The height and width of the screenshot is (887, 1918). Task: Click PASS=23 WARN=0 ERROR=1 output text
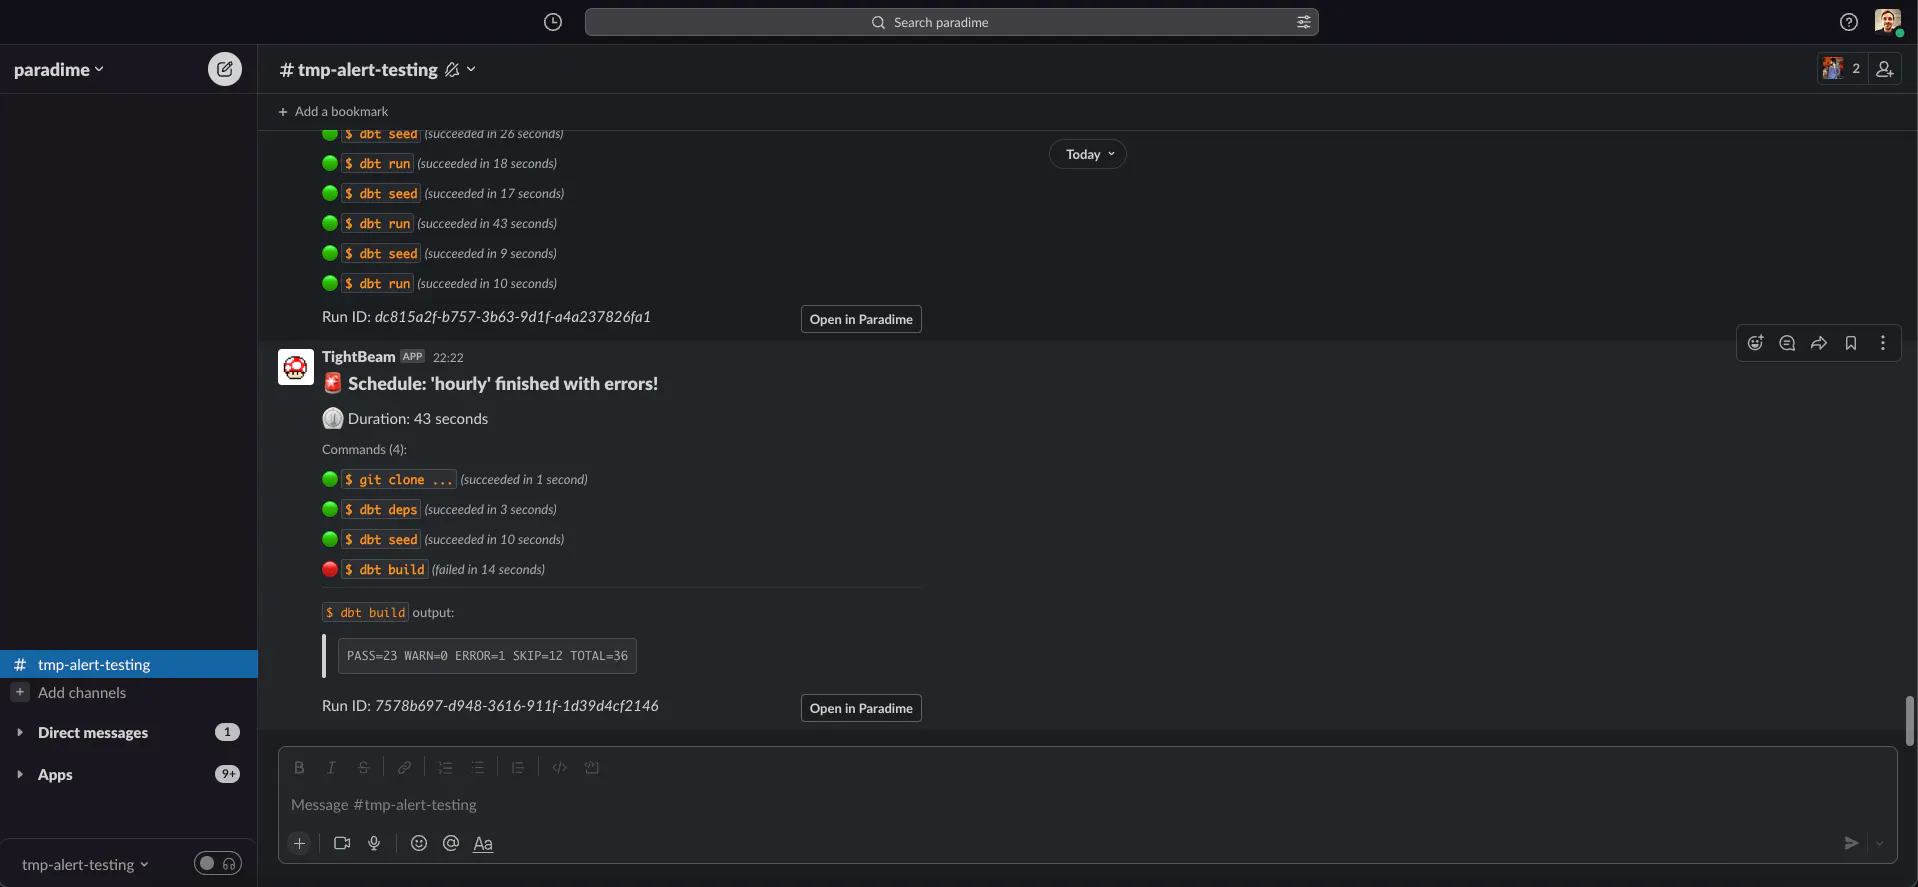(487, 656)
